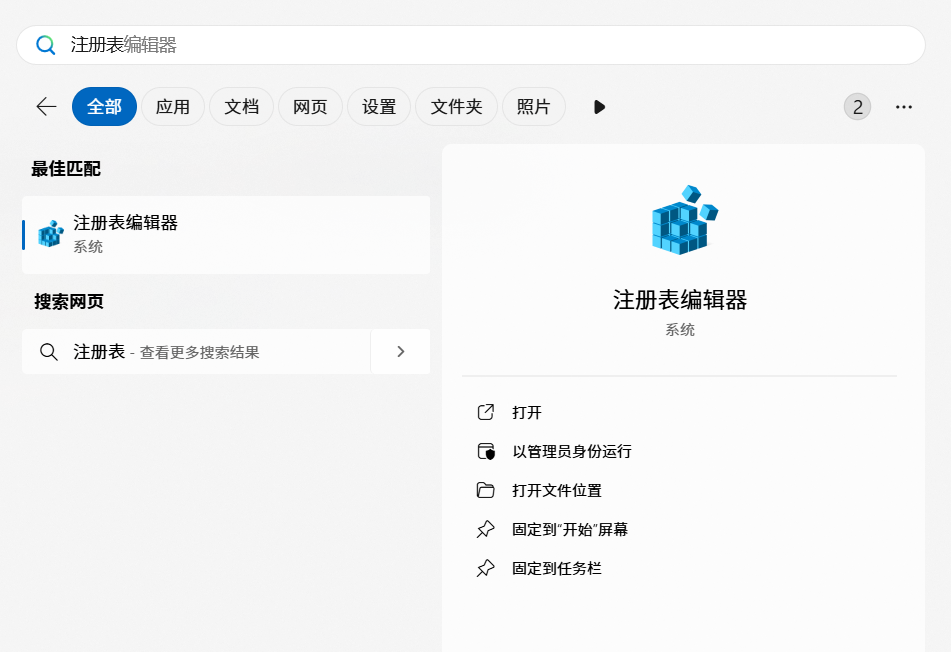Image resolution: width=951 pixels, height=652 pixels.
Task: Click the pin icon for 固定到任务栏
Action: coord(486,568)
